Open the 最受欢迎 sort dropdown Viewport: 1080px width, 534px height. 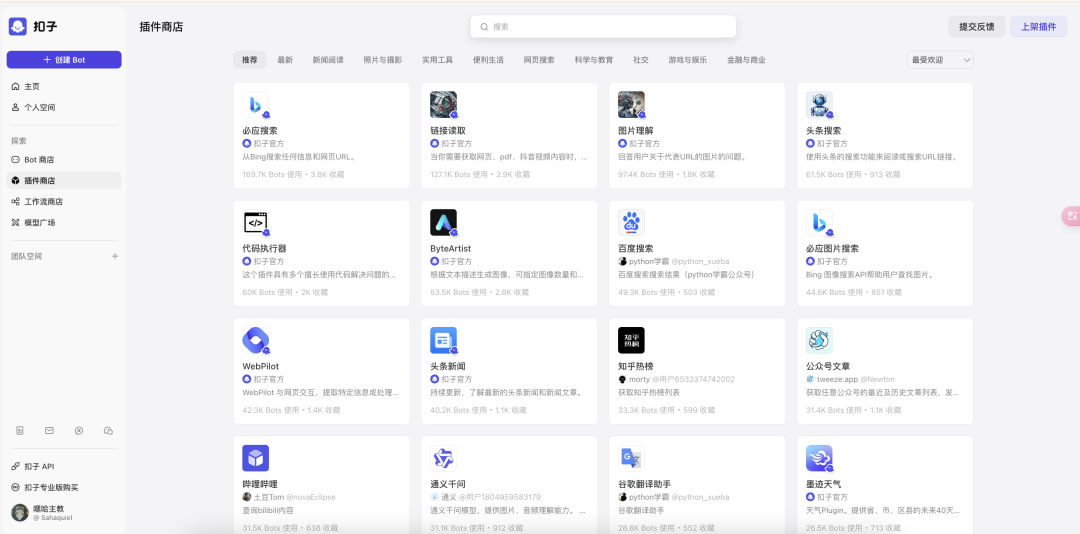click(x=940, y=60)
